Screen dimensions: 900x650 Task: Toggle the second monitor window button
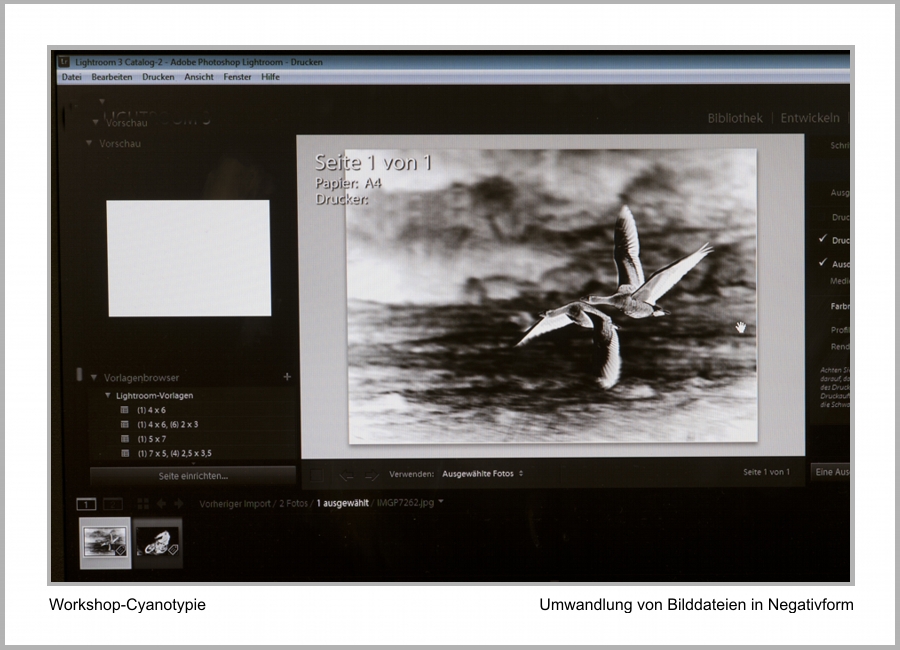pyautogui.click(x=113, y=504)
